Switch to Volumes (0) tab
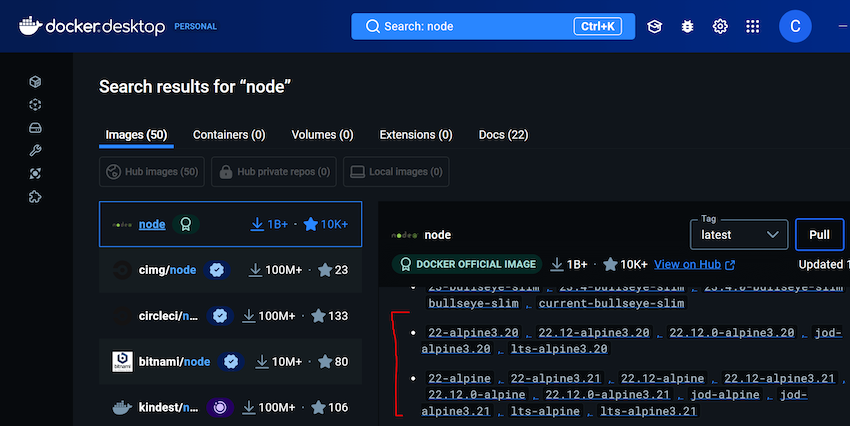Image resolution: width=850 pixels, height=426 pixels. [322, 135]
